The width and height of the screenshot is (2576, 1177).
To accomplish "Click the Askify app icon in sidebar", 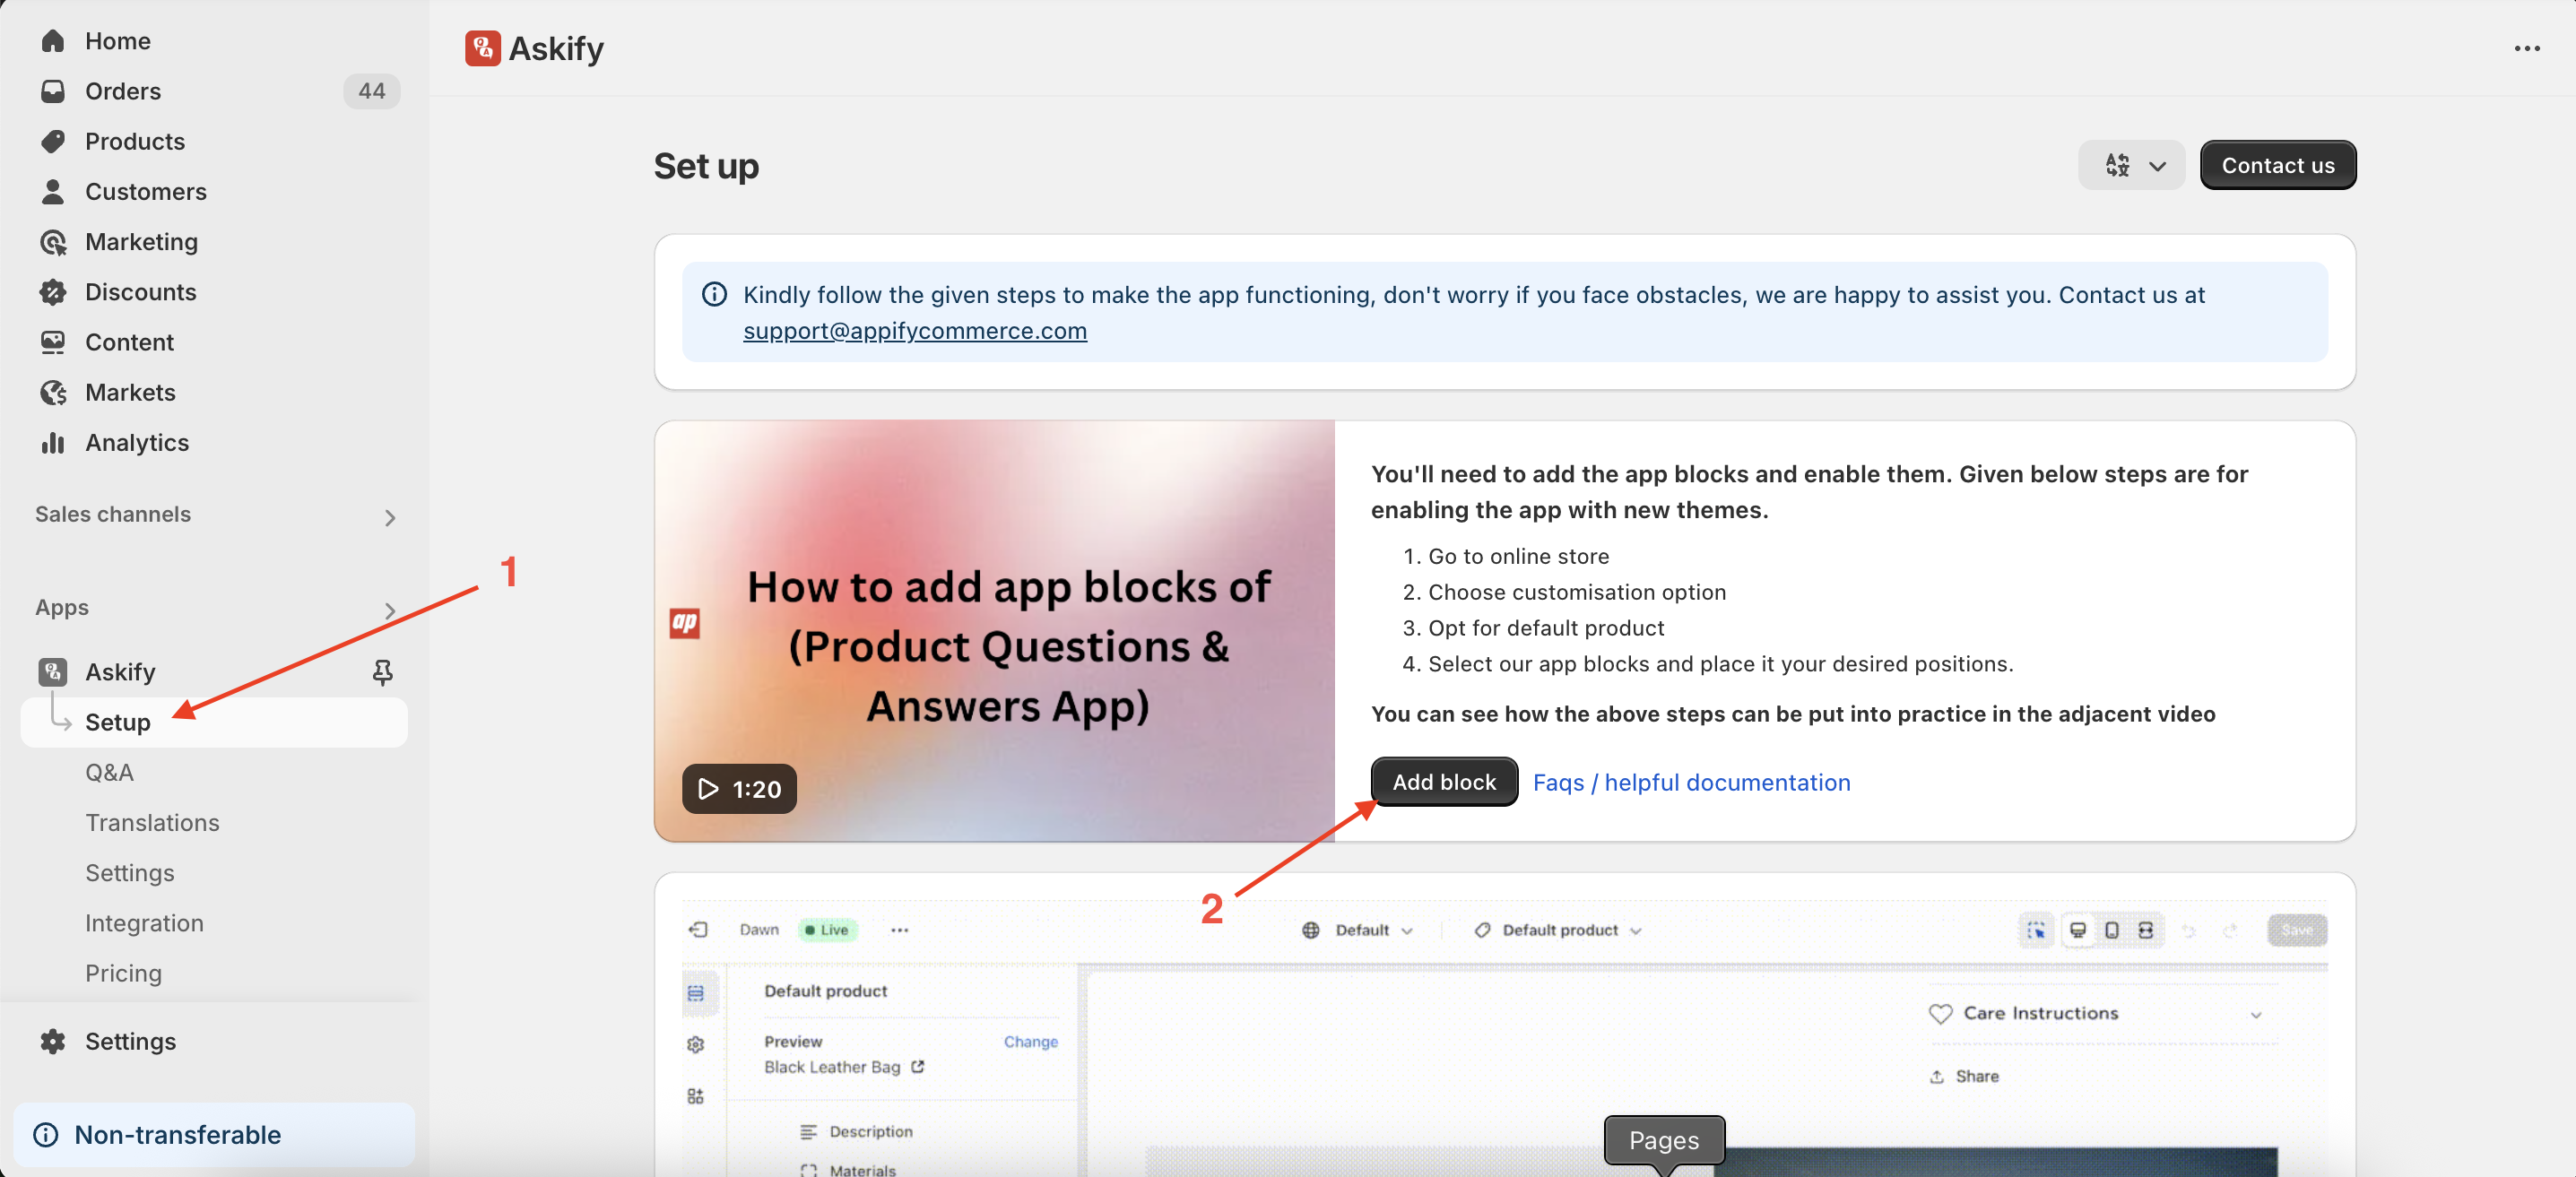I will 53,672.
